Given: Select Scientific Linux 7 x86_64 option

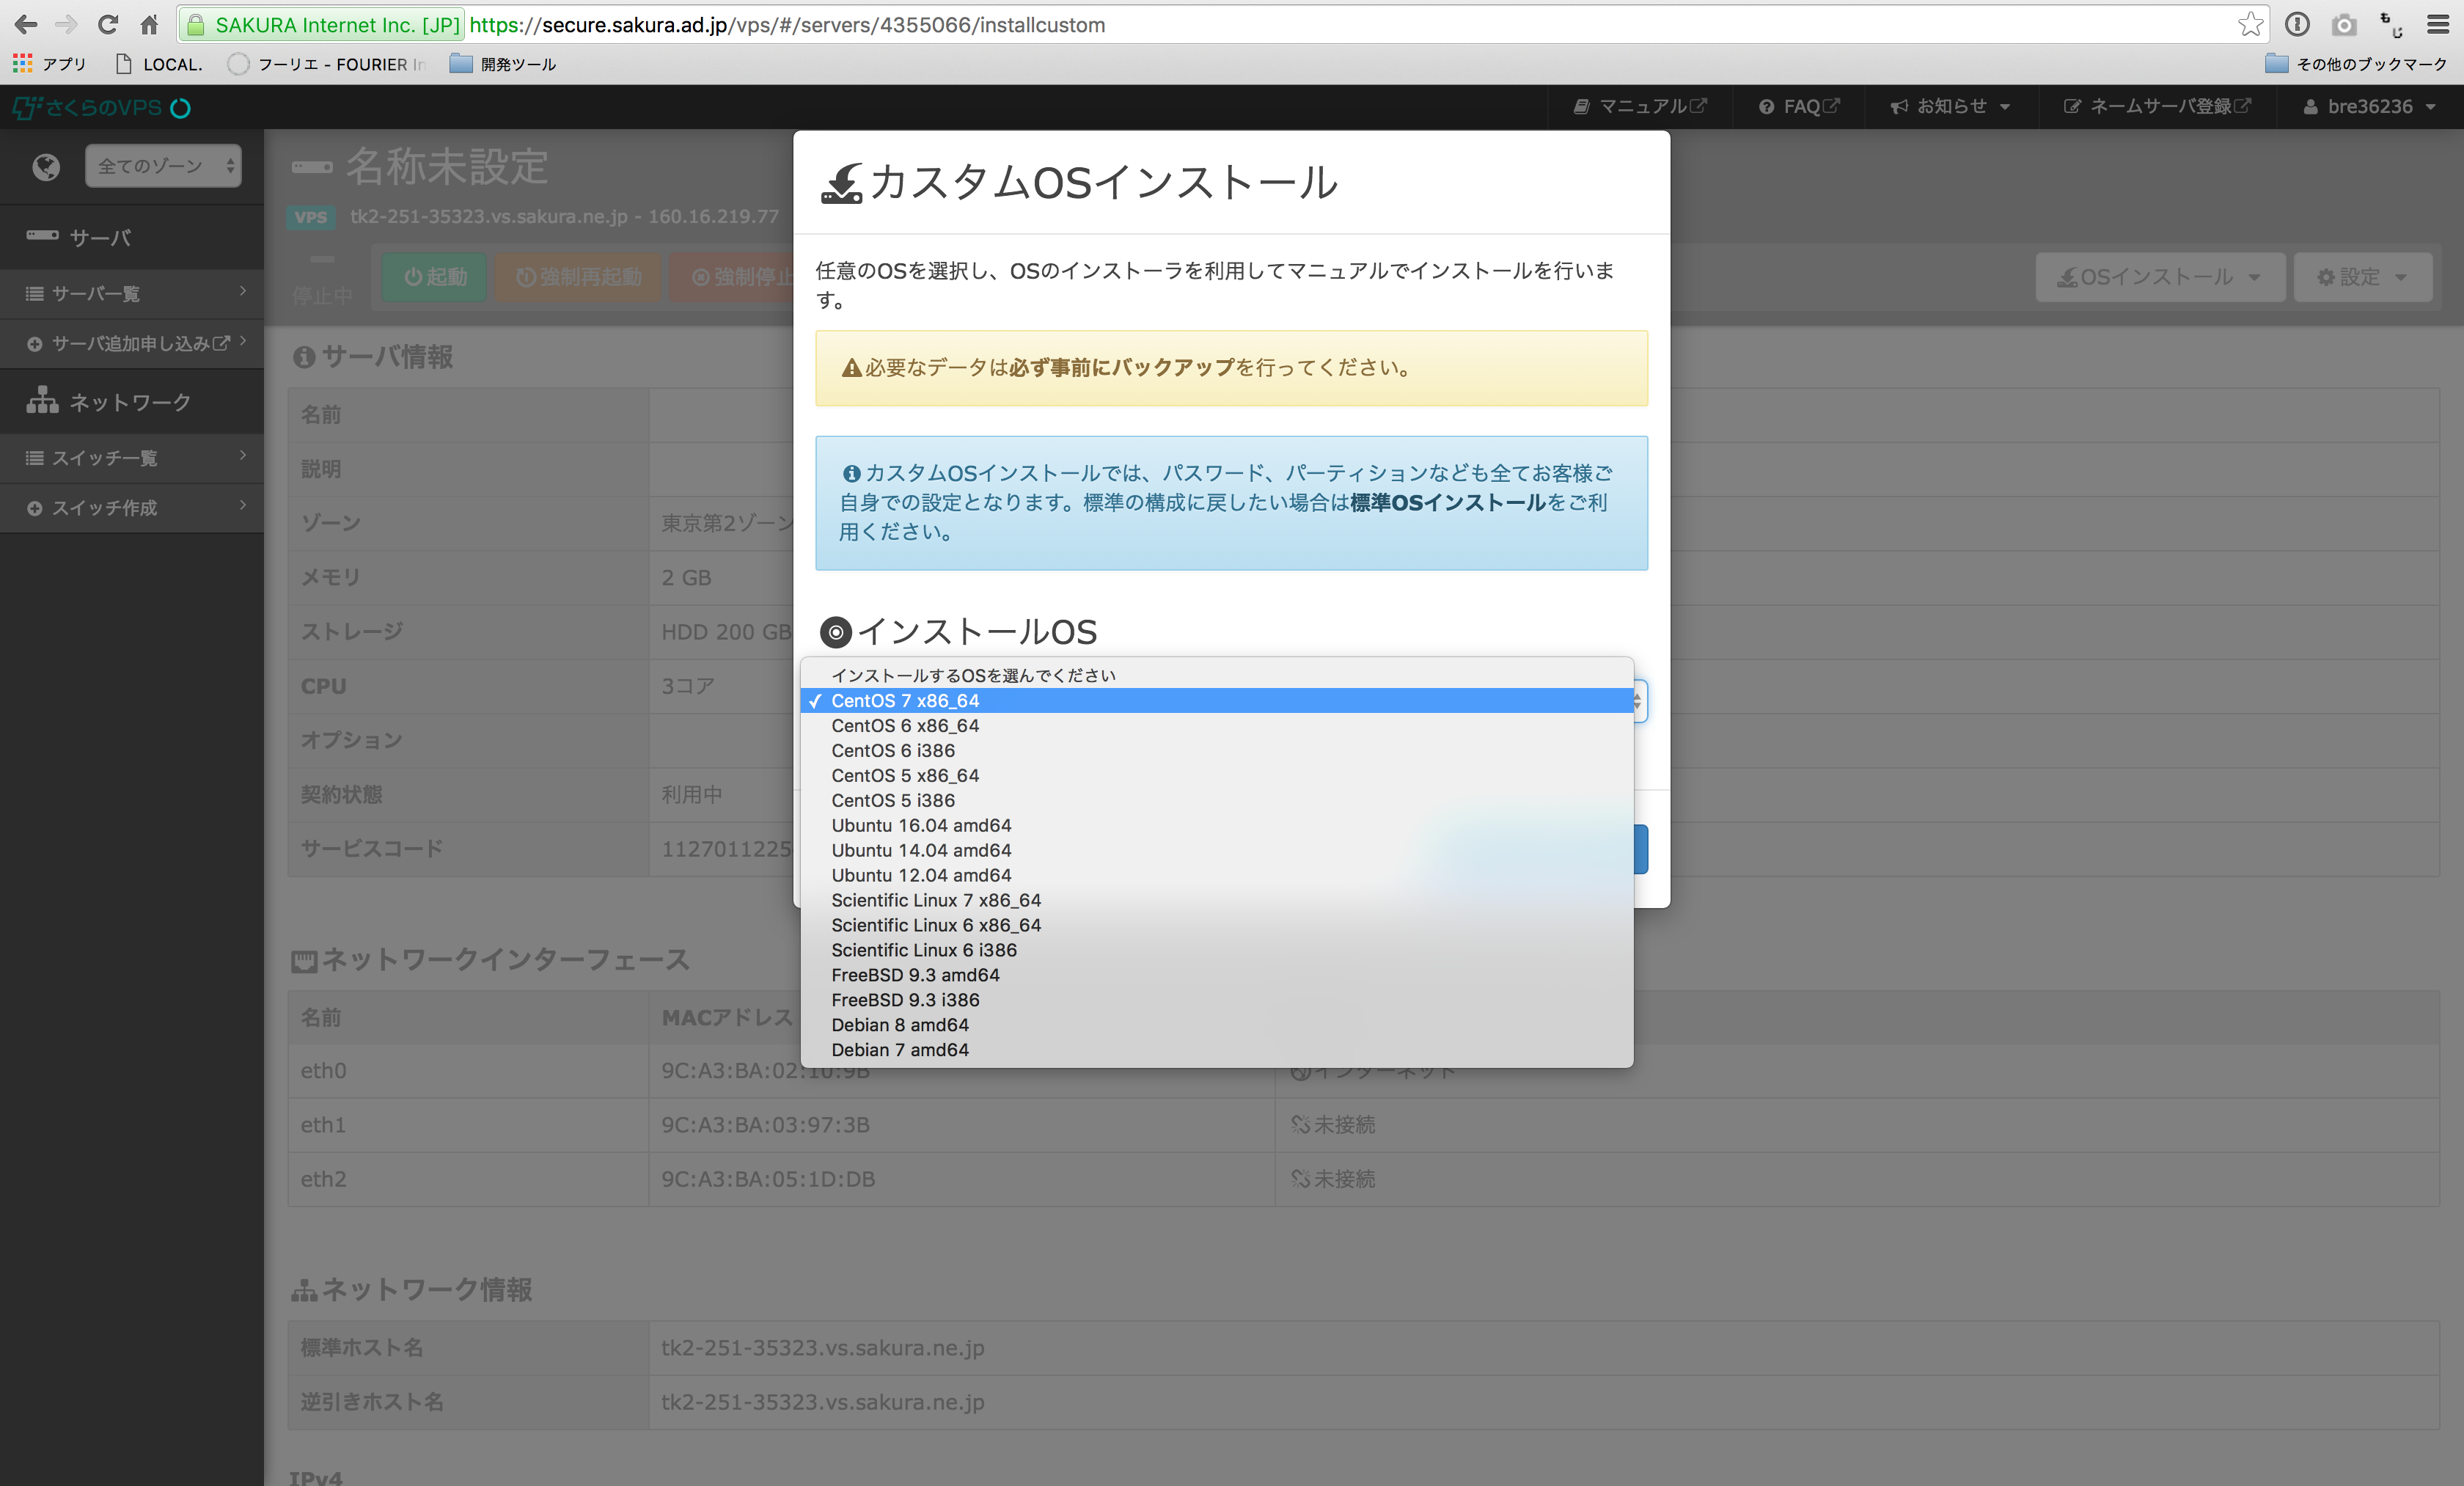Looking at the screenshot, I should [x=1217, y=900].
